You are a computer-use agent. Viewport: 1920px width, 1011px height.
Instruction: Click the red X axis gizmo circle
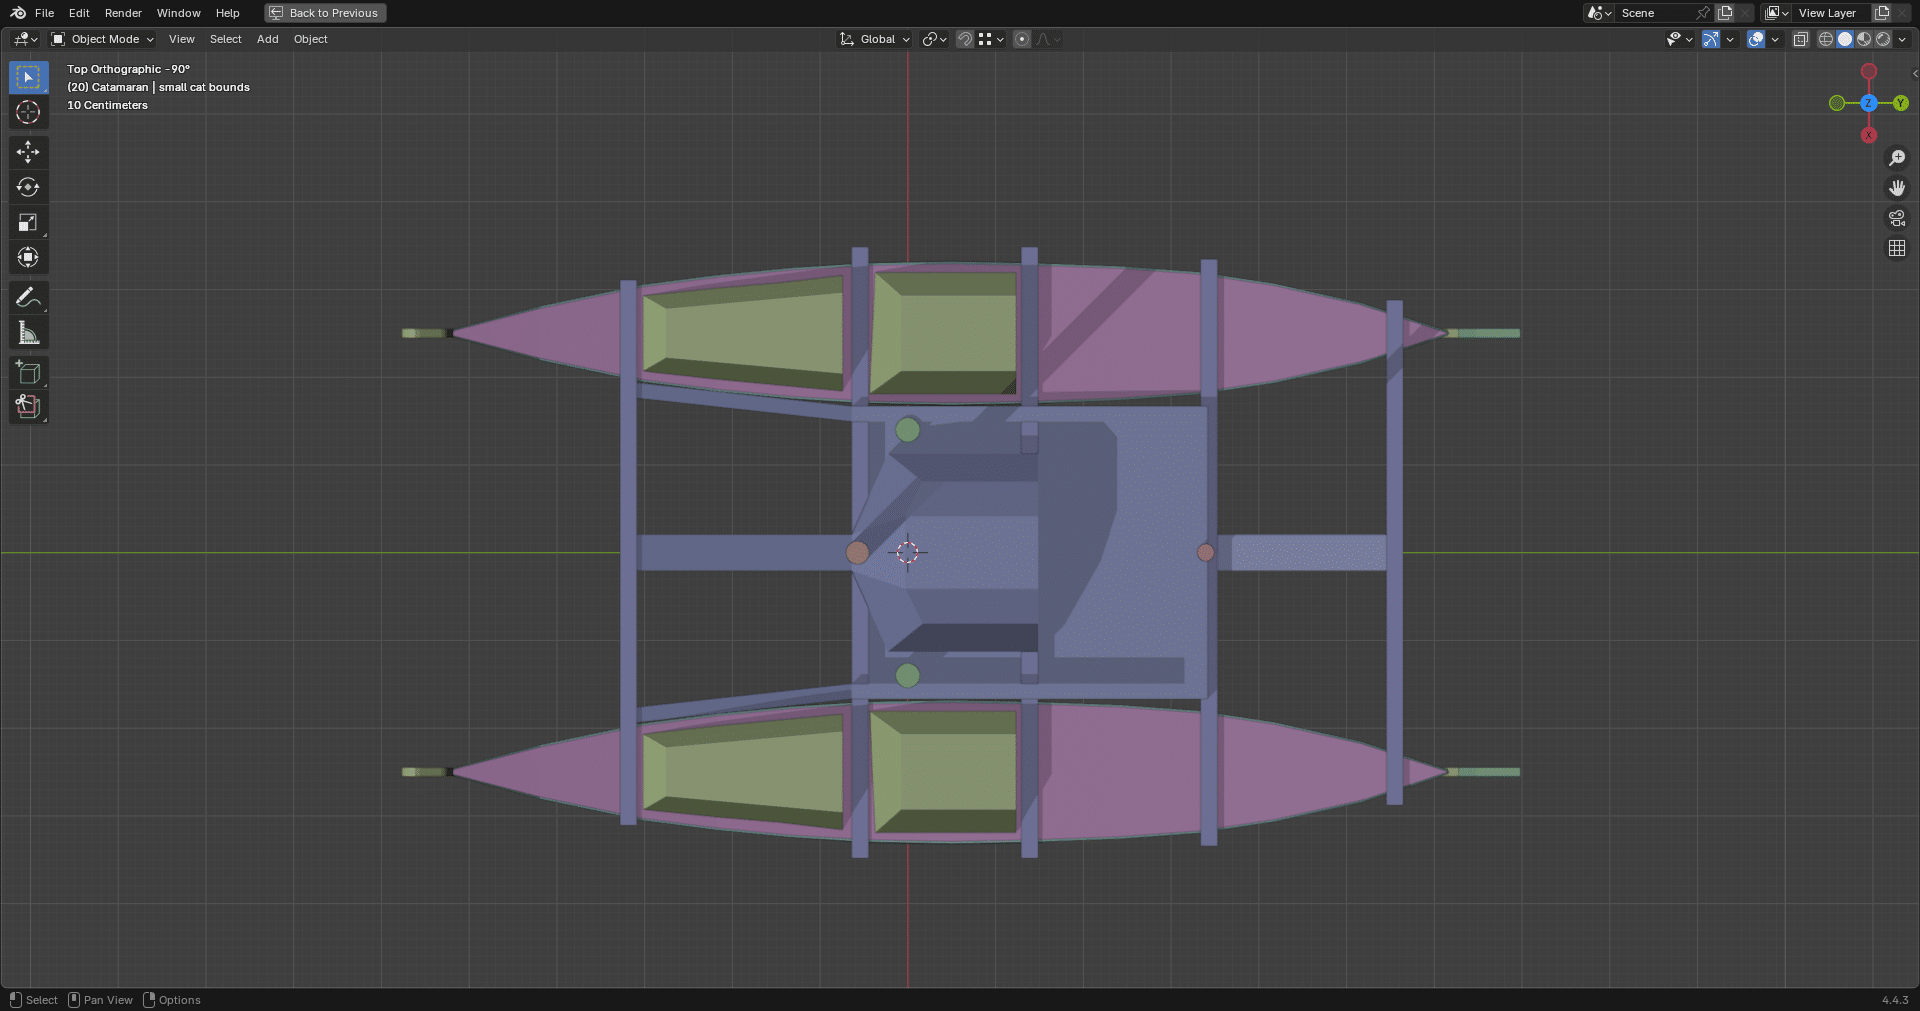(1869, 135)
